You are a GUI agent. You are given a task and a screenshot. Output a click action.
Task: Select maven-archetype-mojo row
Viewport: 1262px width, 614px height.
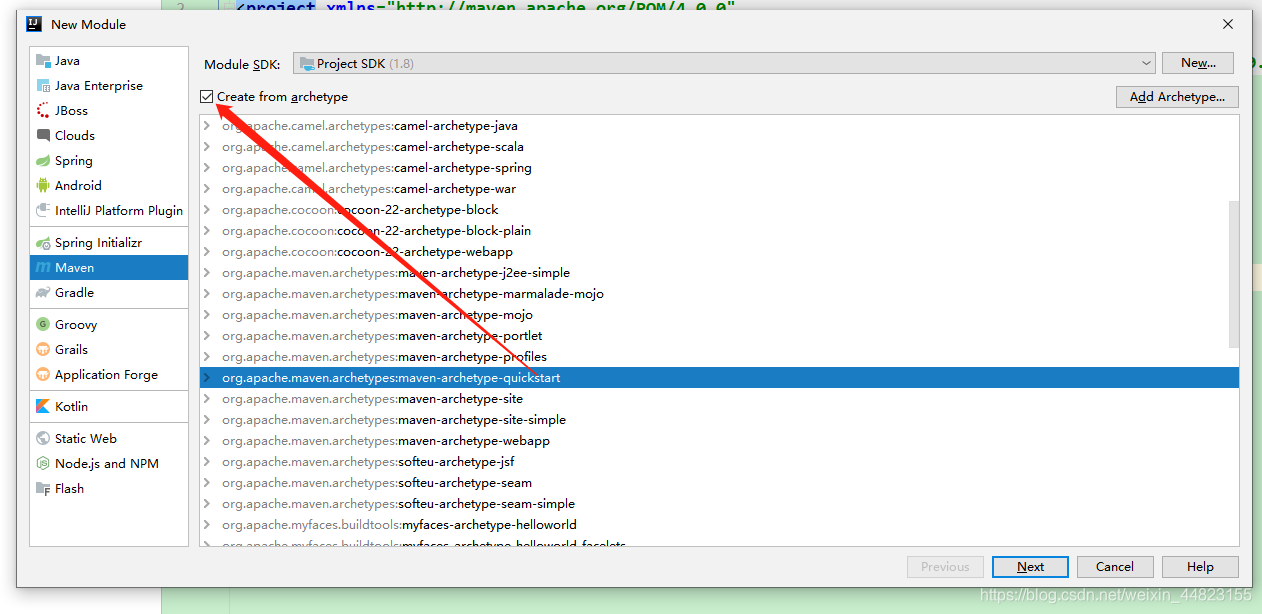[x=720, y=315]
